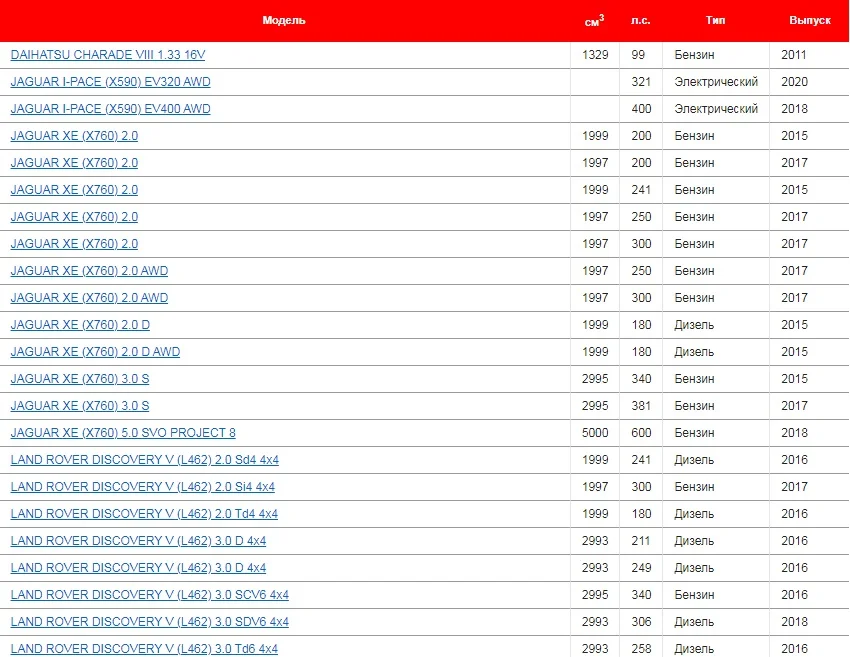The width and height of the screenshot is (850, 657).
Task: Open LAND ROVER DISCOVERY V 3.0 SDV6 4x4 link
Action: pyautogui.click(x=150, y=622)
